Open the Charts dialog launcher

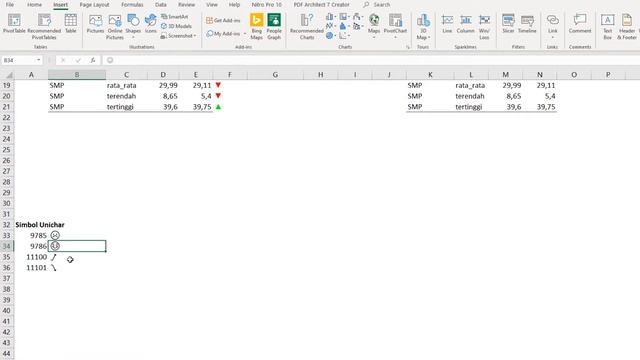(408, 47)
